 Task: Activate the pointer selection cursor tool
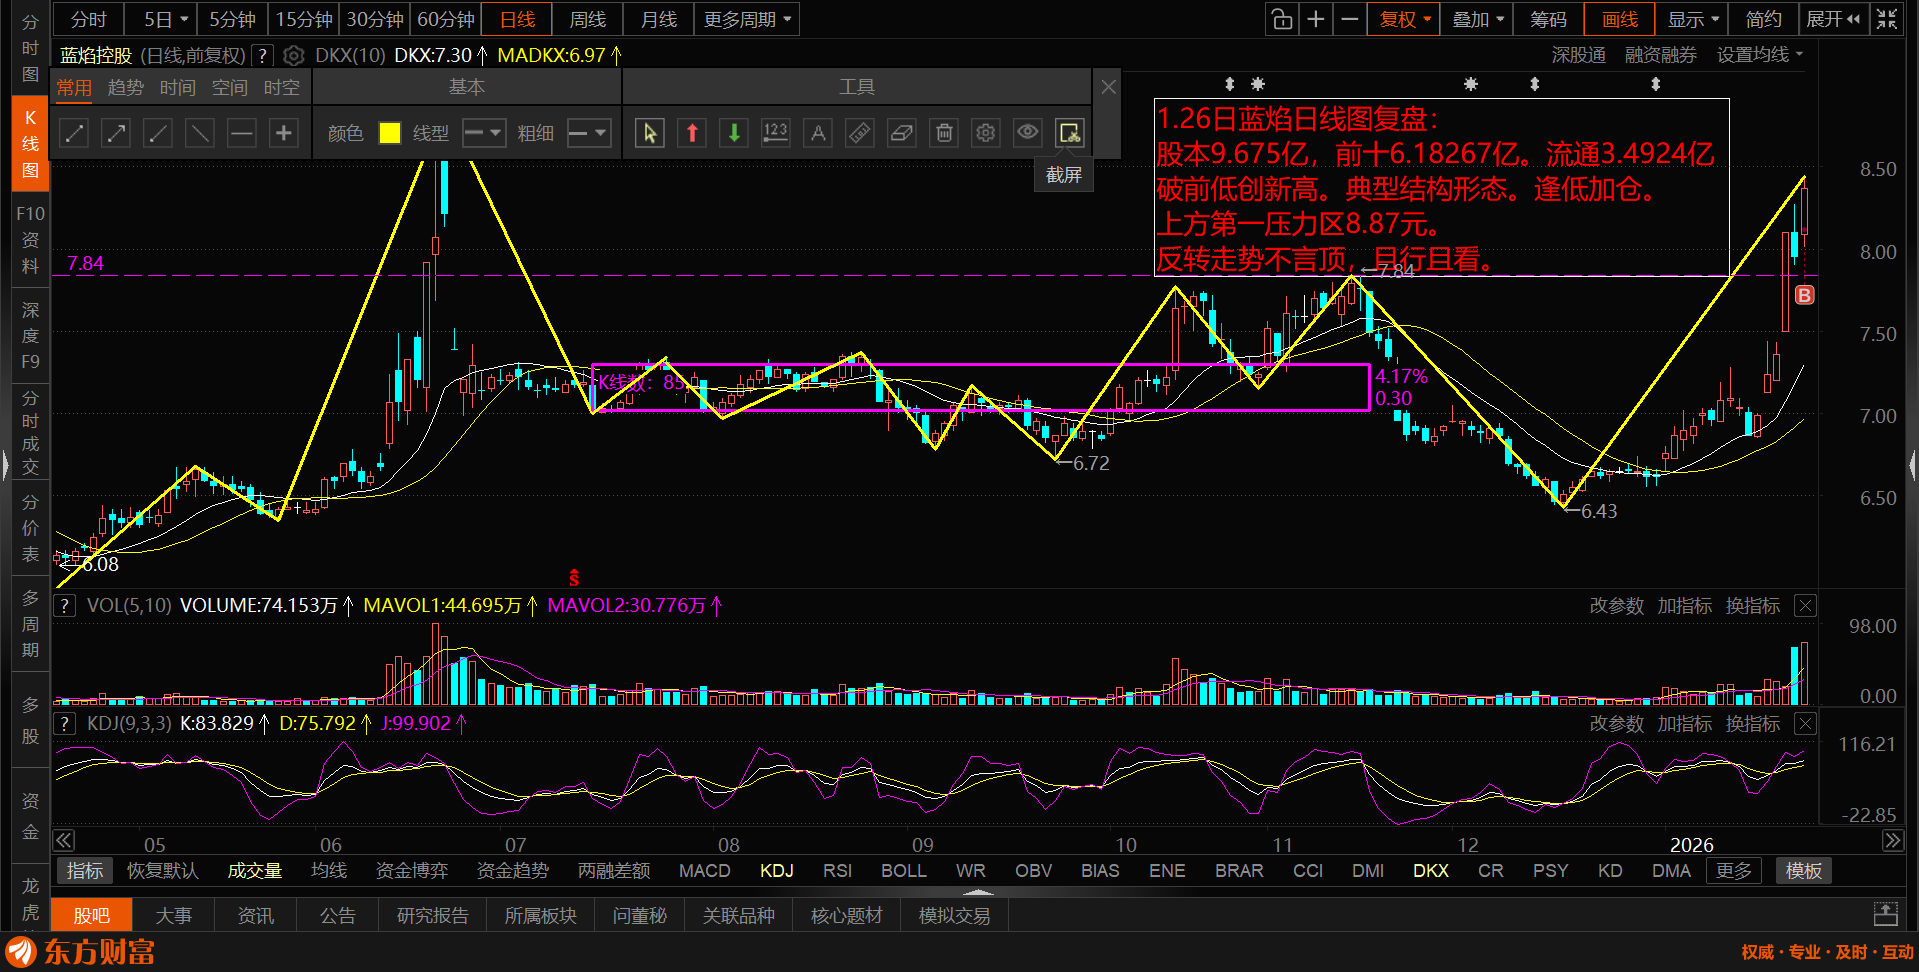point(650,133)
